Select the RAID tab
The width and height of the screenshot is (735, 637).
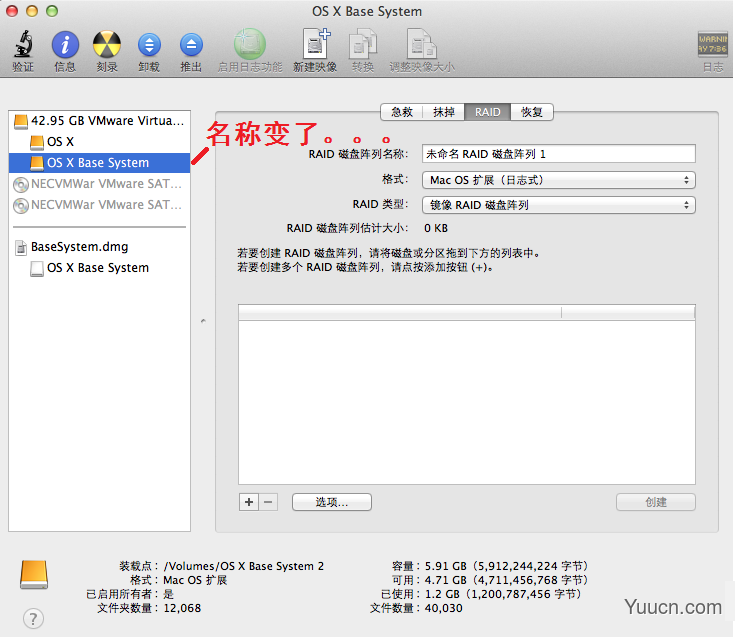pos(488,112)
